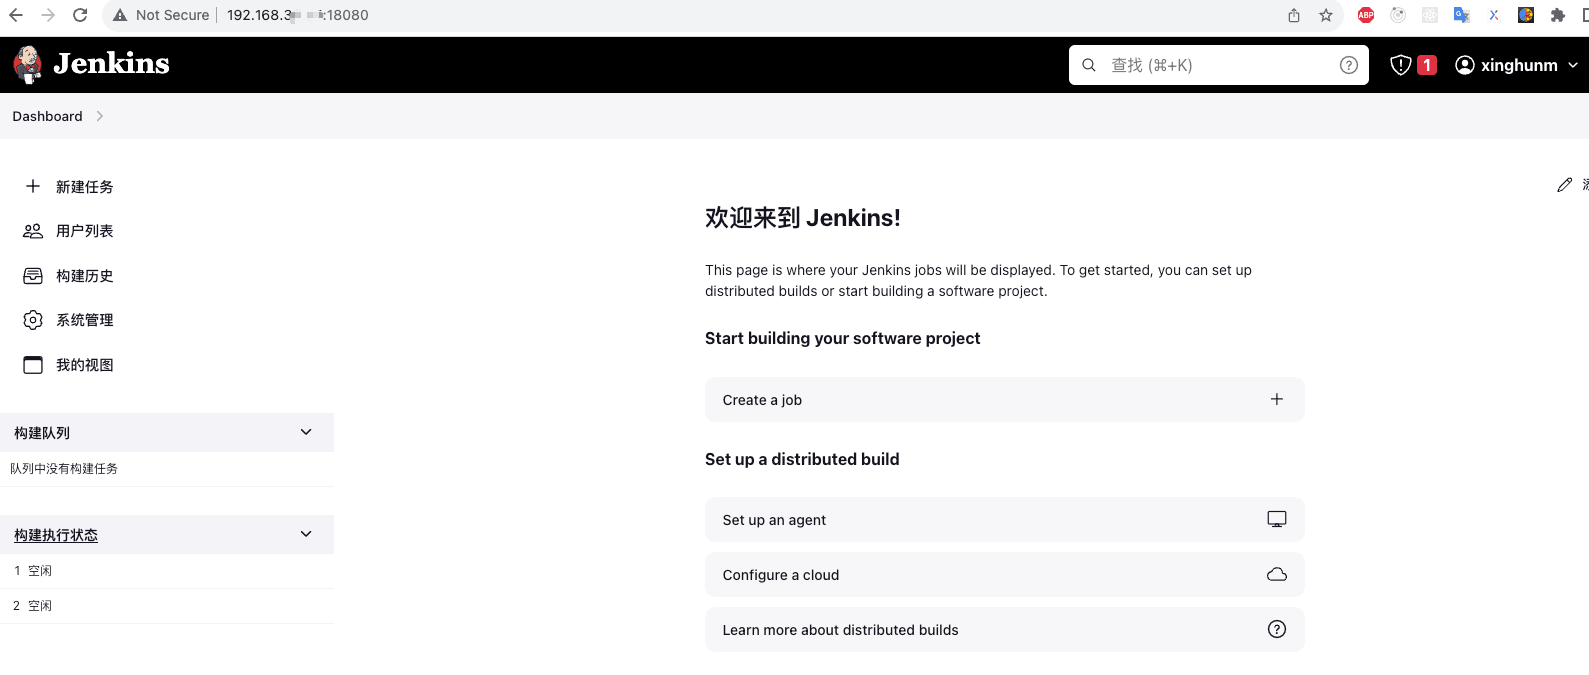
Task: Click the help icon in Learn more row
Action: pyautogui.click(x=1277, y=629)
